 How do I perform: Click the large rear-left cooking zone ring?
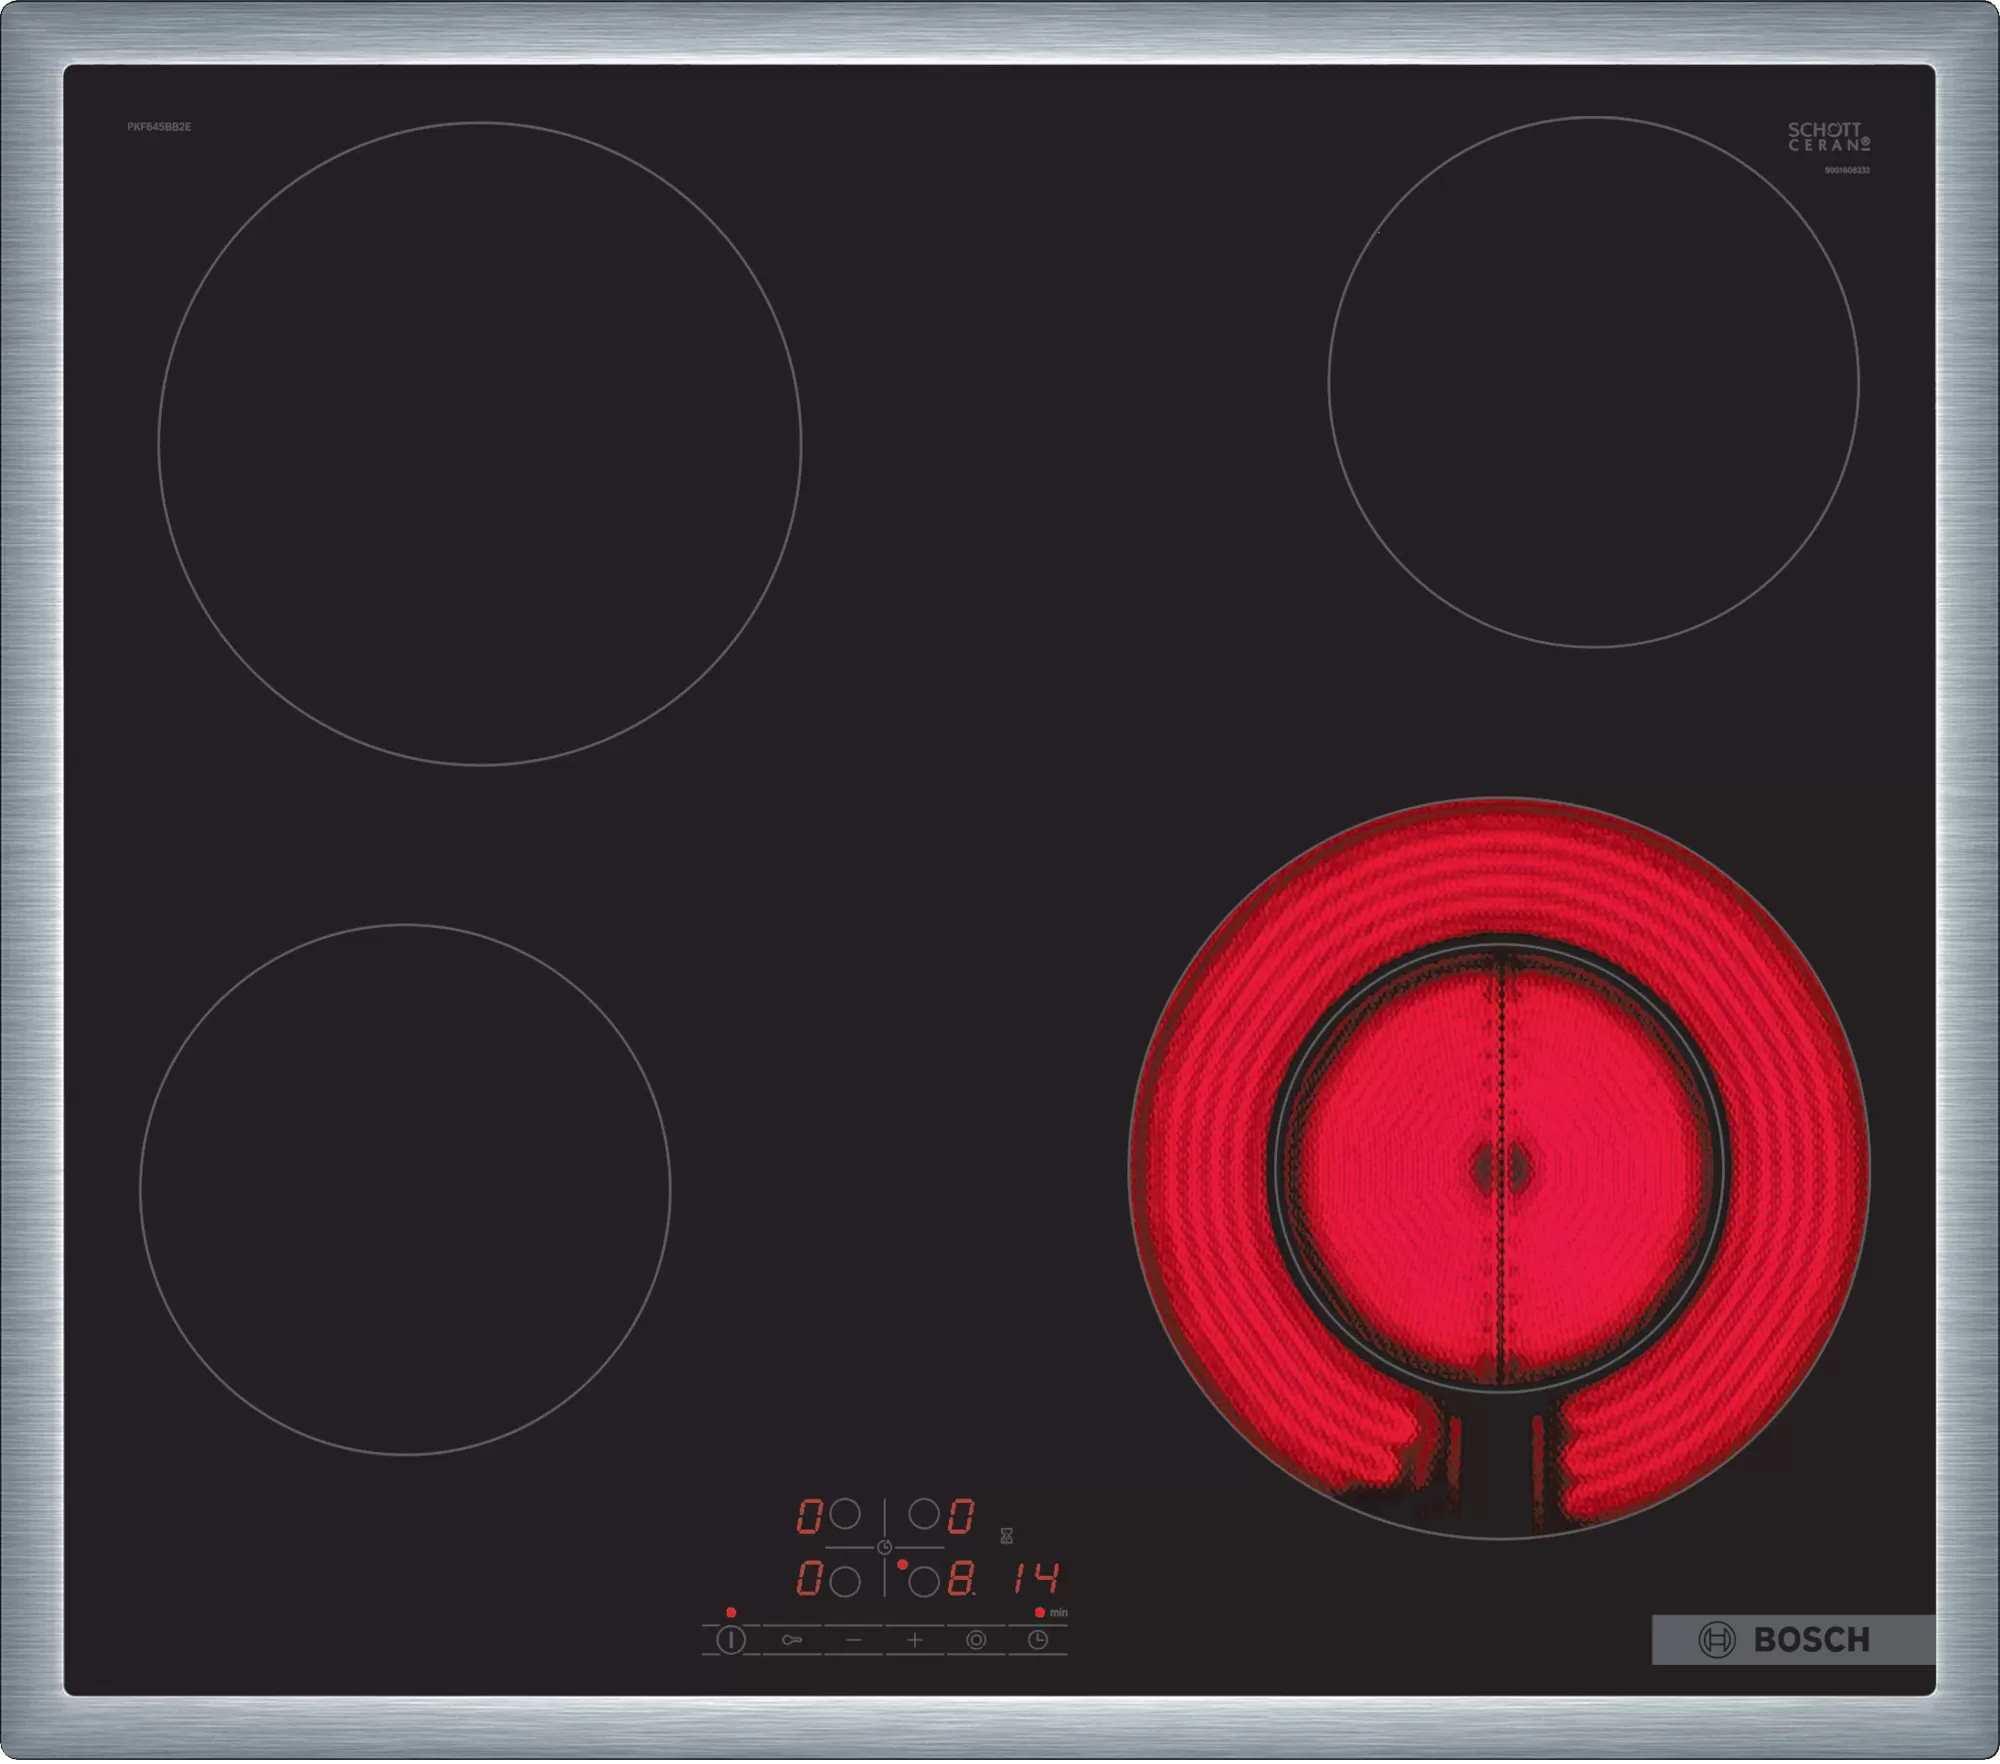click(479, 444)
